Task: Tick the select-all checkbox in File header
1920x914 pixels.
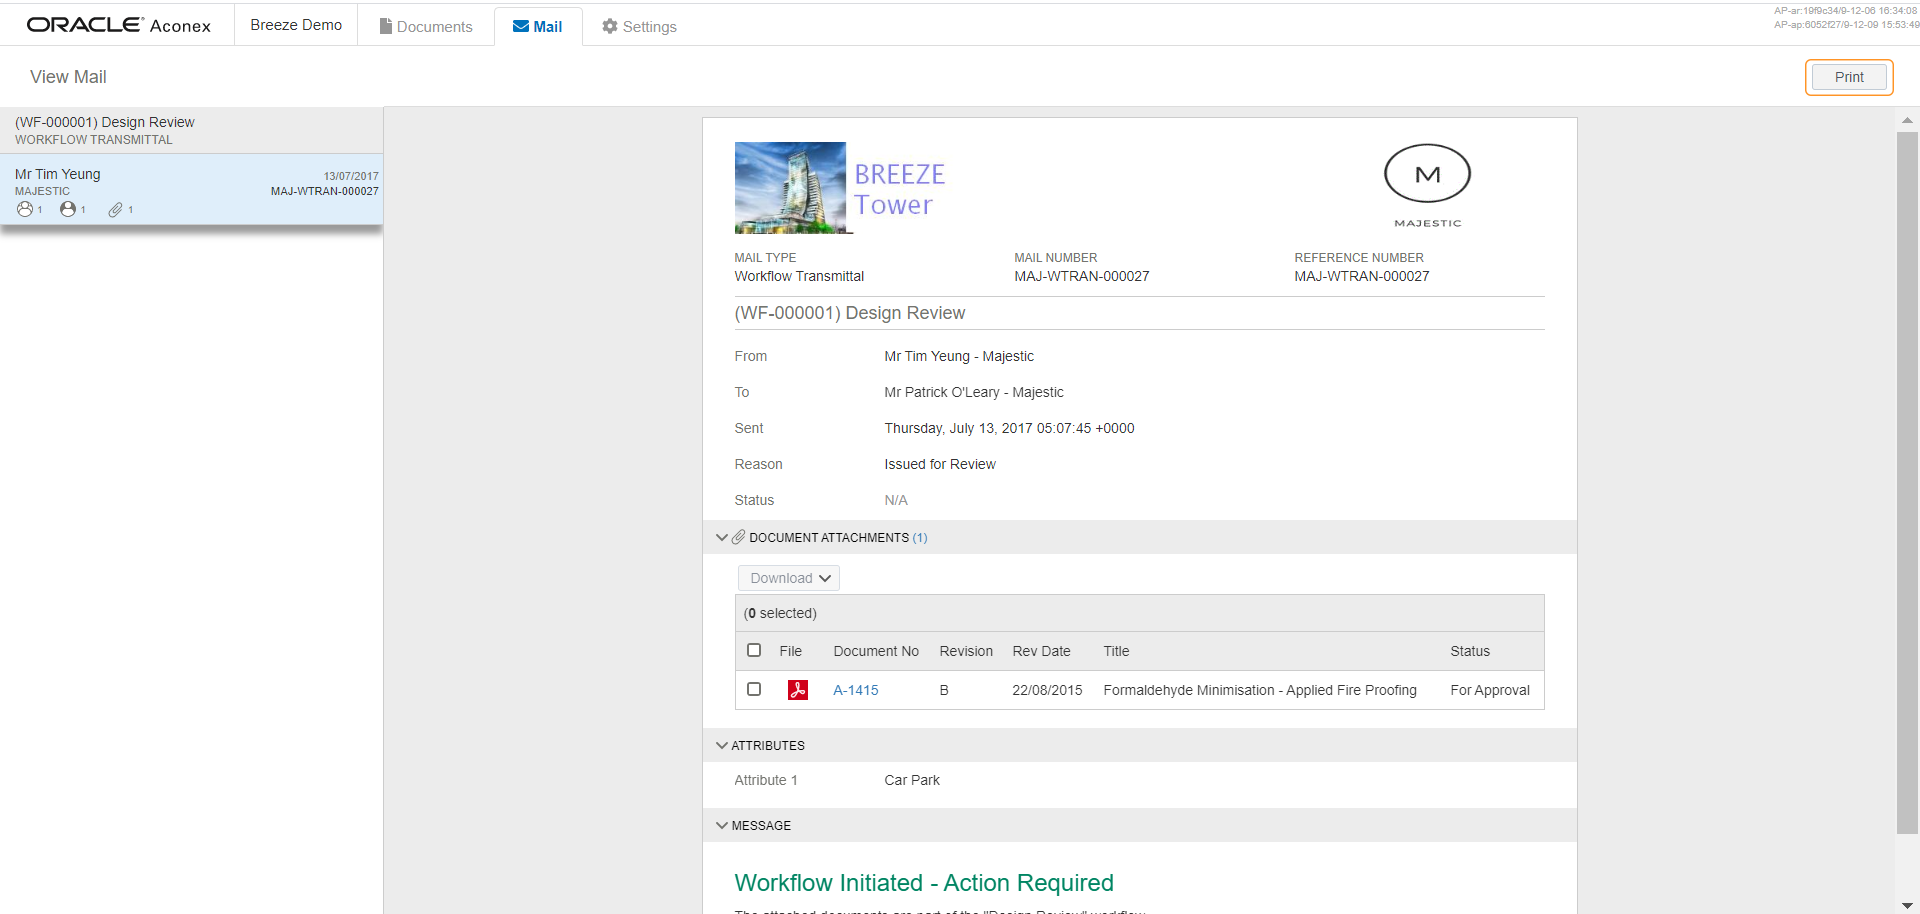Action: [x=754, y=650]
